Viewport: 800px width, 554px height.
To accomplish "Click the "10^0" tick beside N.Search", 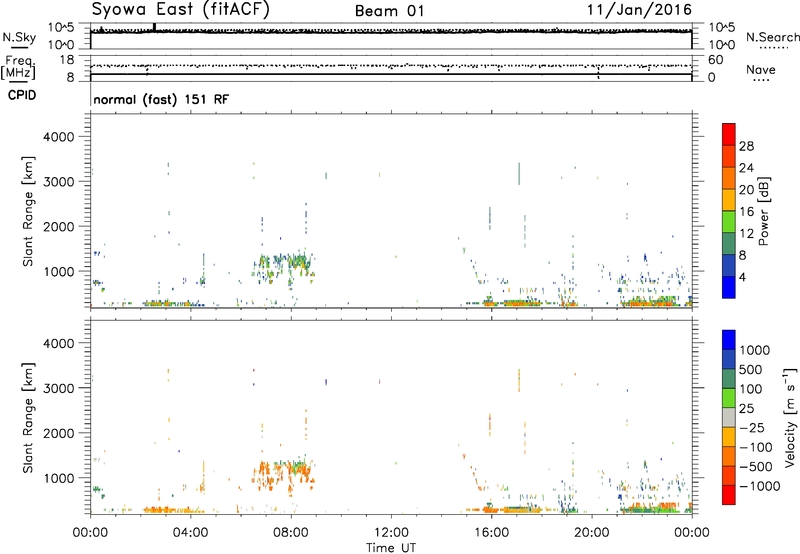I will 722,45.
